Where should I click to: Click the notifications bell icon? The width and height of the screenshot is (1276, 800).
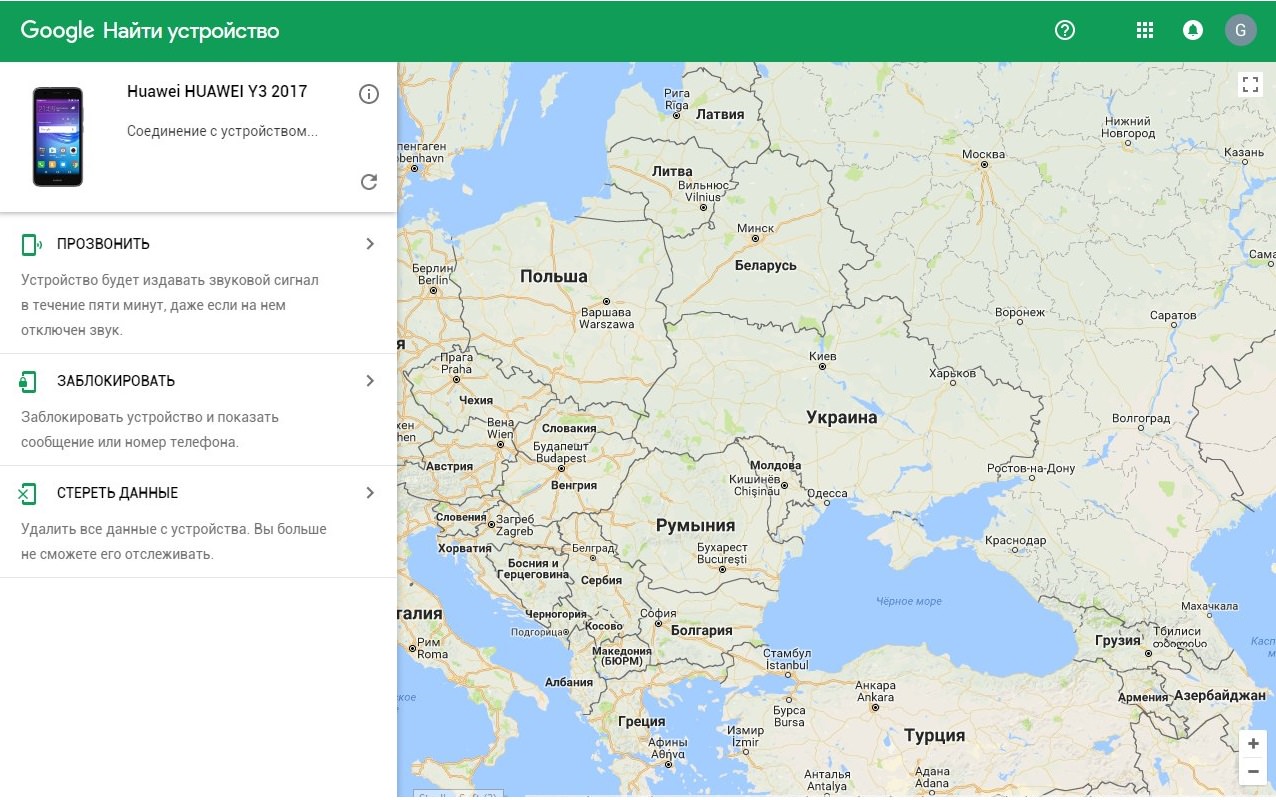1192,30
